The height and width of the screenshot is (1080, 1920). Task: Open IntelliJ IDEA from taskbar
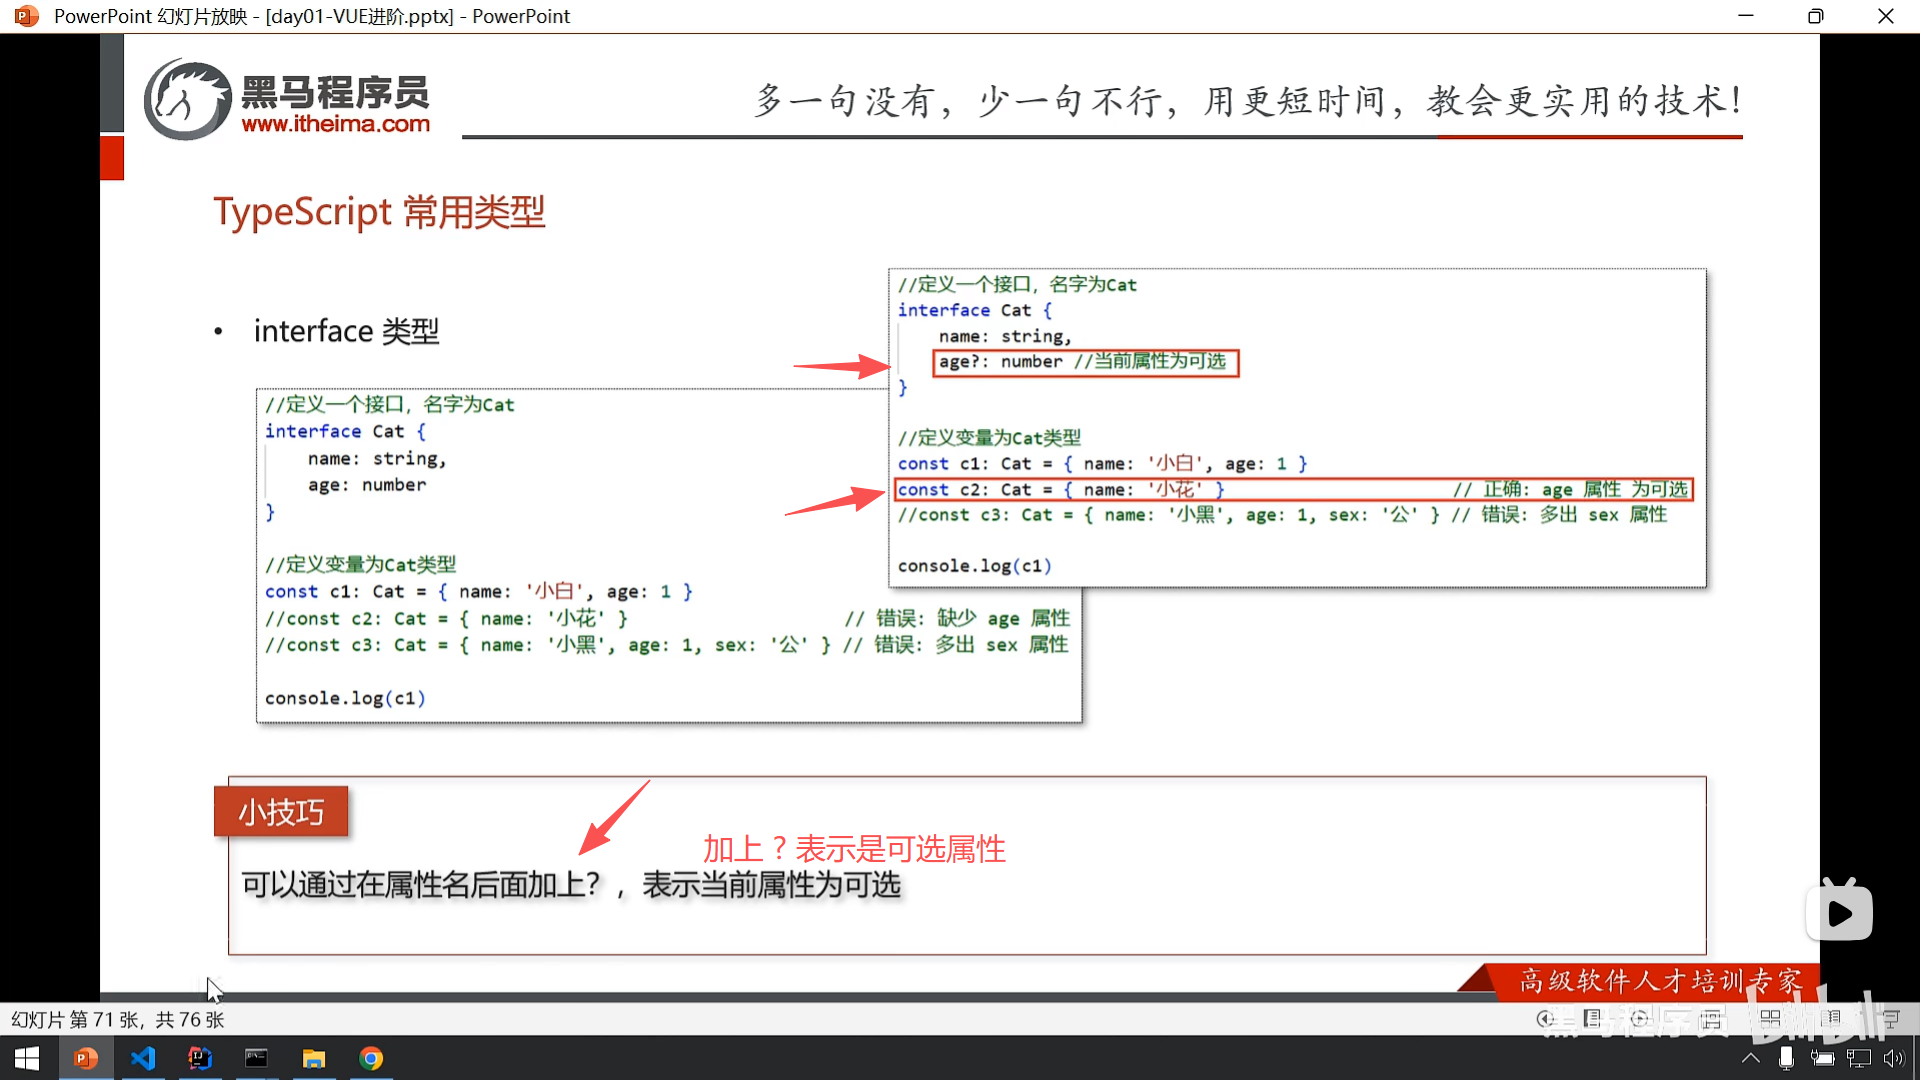[200, 1058]
